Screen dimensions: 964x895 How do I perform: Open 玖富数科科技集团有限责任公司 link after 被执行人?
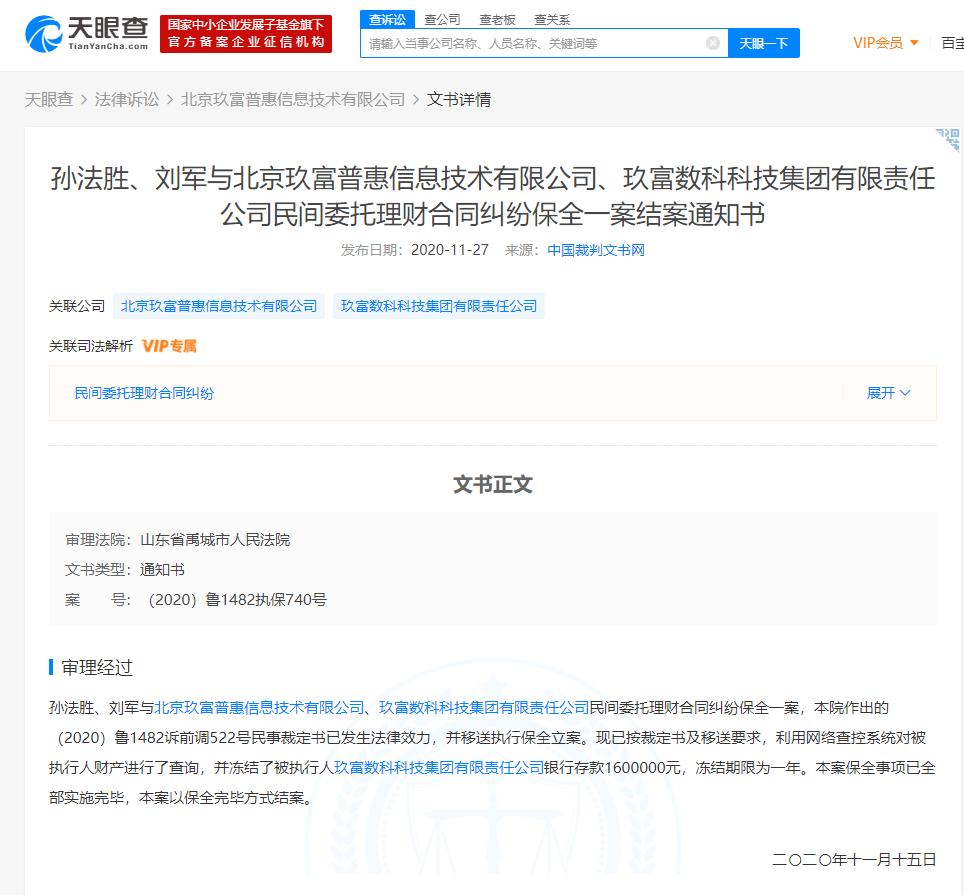(x=439, y=768)
